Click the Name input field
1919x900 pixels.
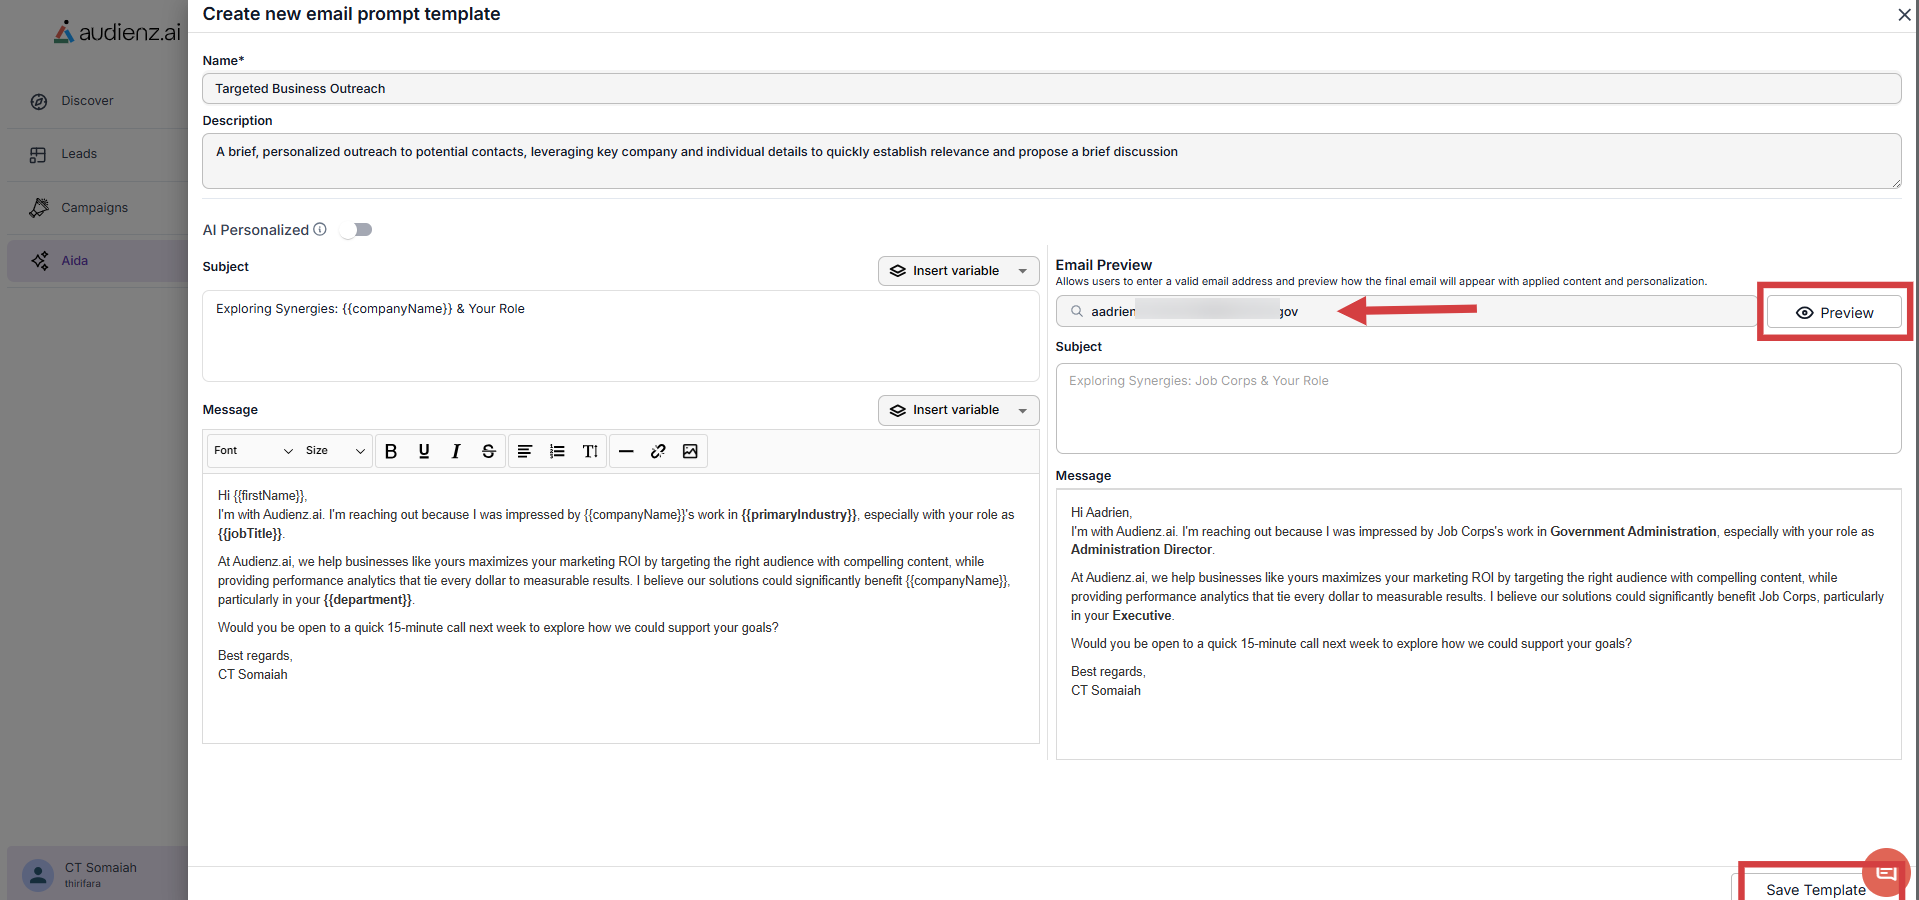coord(1051,88)
